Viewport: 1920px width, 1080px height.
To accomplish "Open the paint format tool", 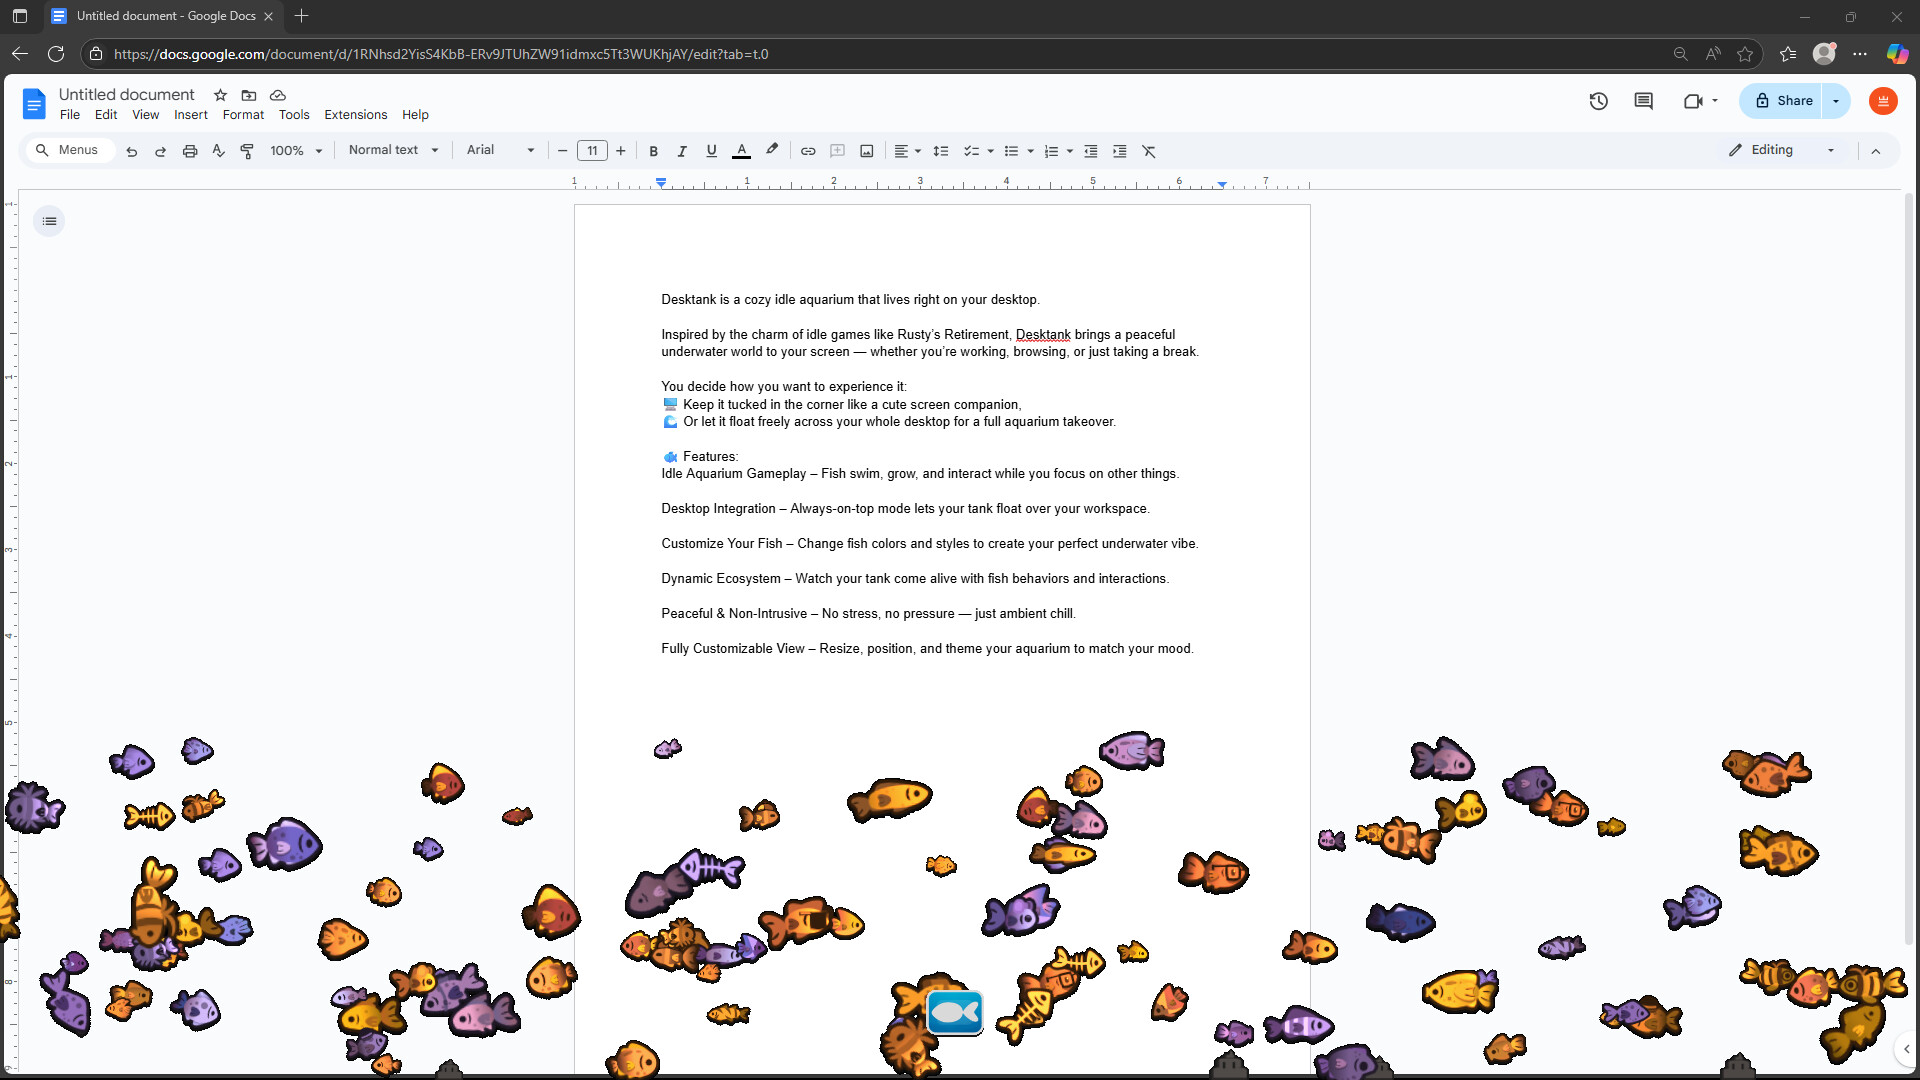I will pyautogui.click(x=246, y=151).
